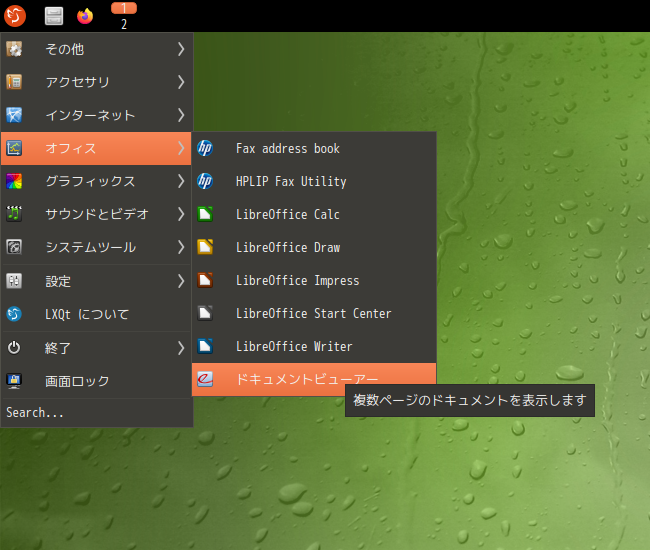Click the 画面ロック monitor icon

pos(14,381)
